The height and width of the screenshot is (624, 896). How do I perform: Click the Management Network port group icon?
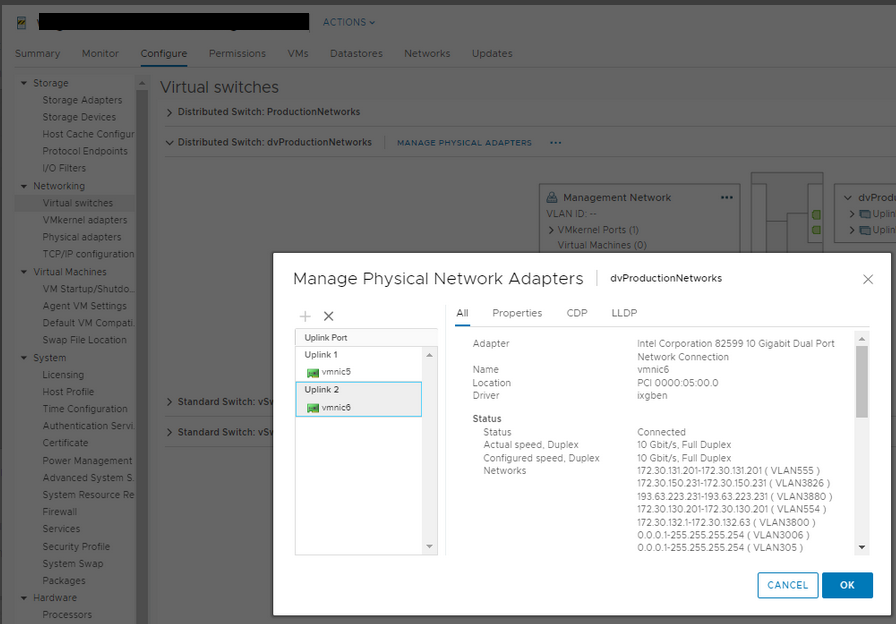coord(551,198)
